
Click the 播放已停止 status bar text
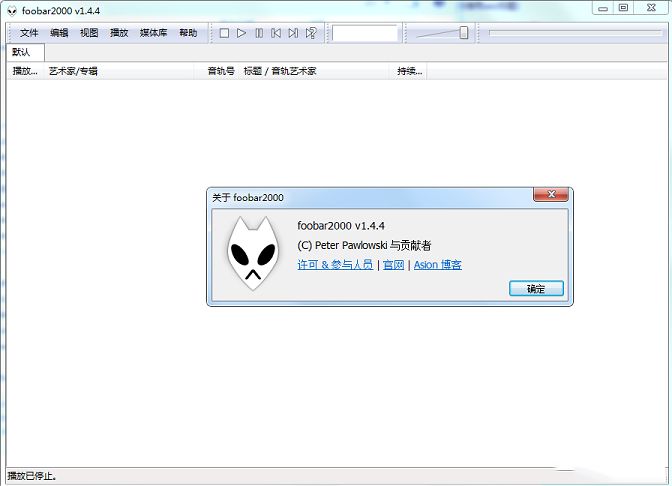(x=32, y=476)
